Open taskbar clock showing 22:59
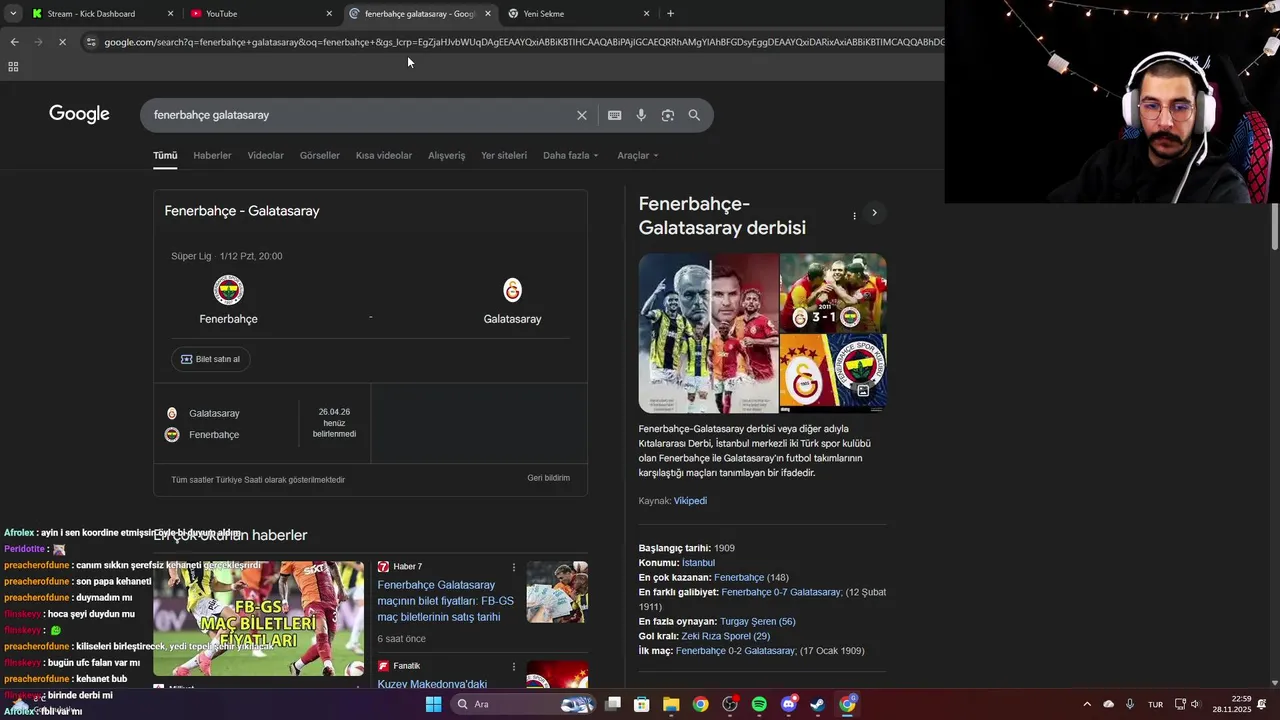1280x720 pixels. [1232, 704]
